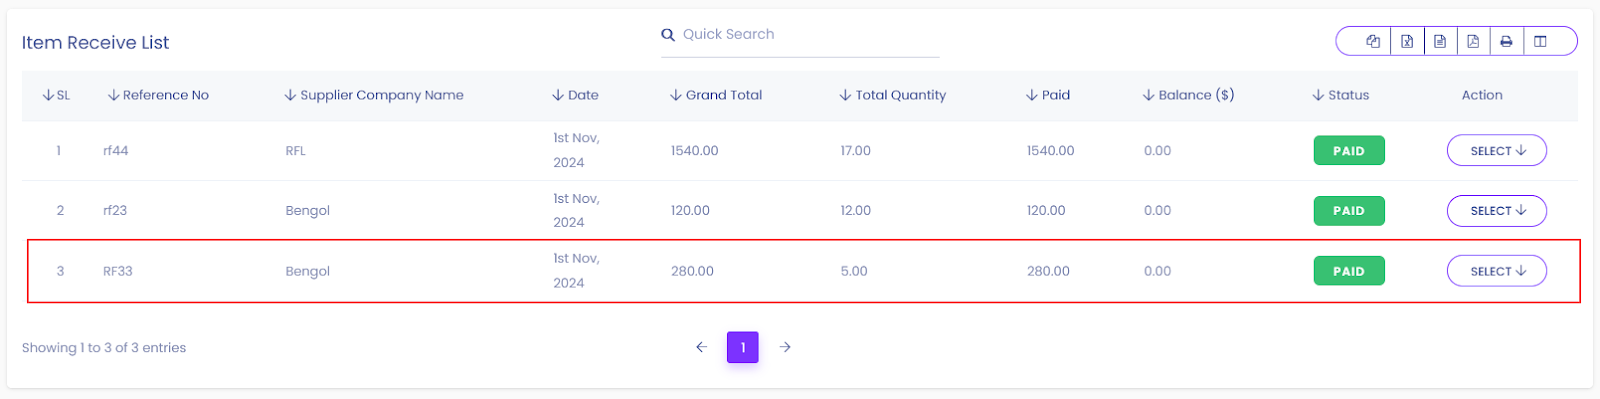Click Item Receive List heading
This screenshot has height=399, width=1600.
(96, 43)
